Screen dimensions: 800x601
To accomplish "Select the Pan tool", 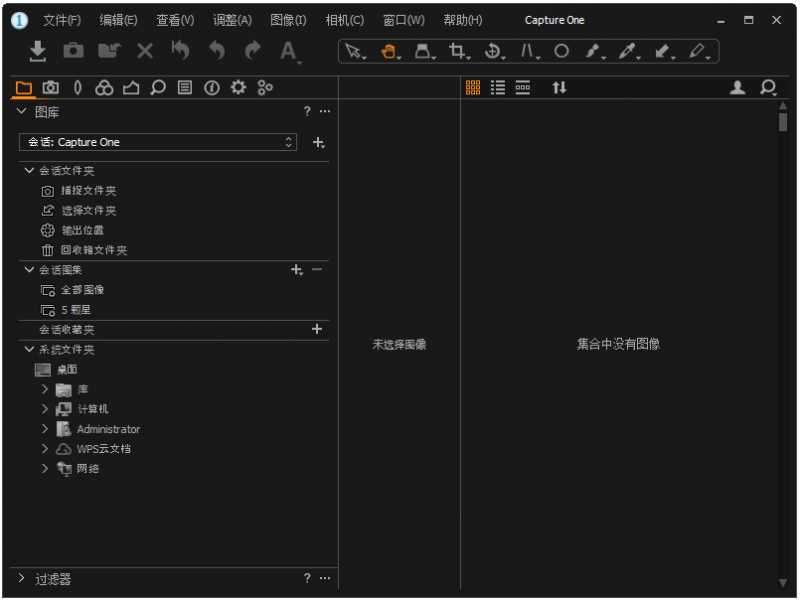I will pos(389,52).
